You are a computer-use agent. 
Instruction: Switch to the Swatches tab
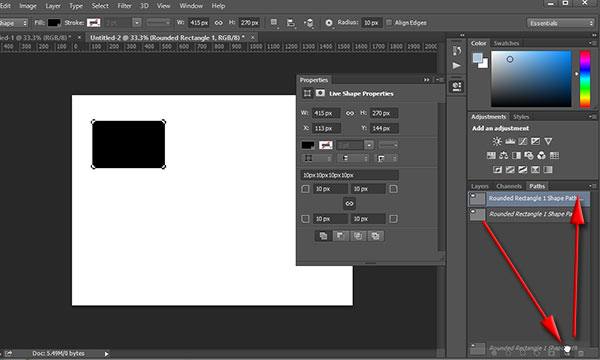[506, 43]
